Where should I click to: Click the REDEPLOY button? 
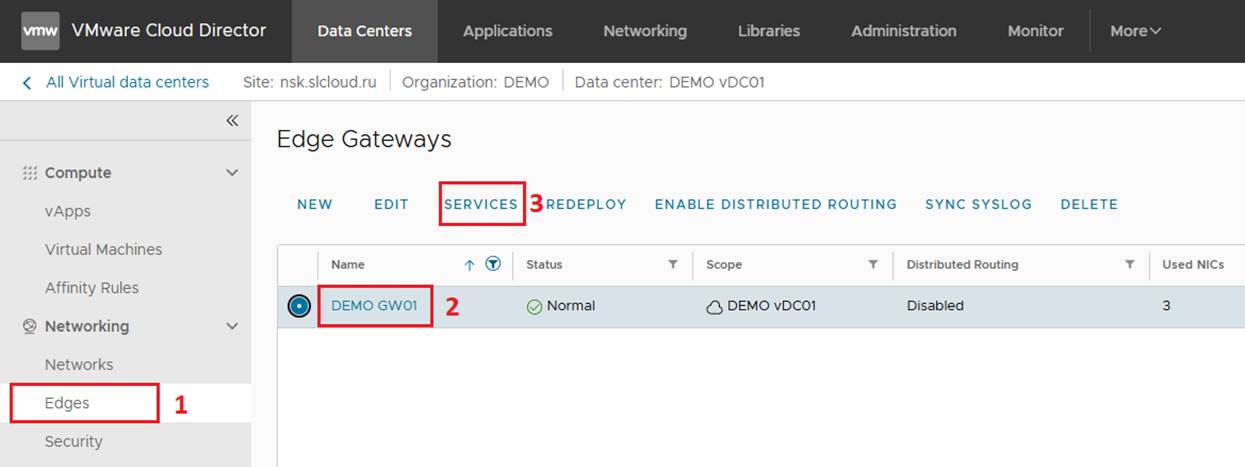[x=586, y=204]
